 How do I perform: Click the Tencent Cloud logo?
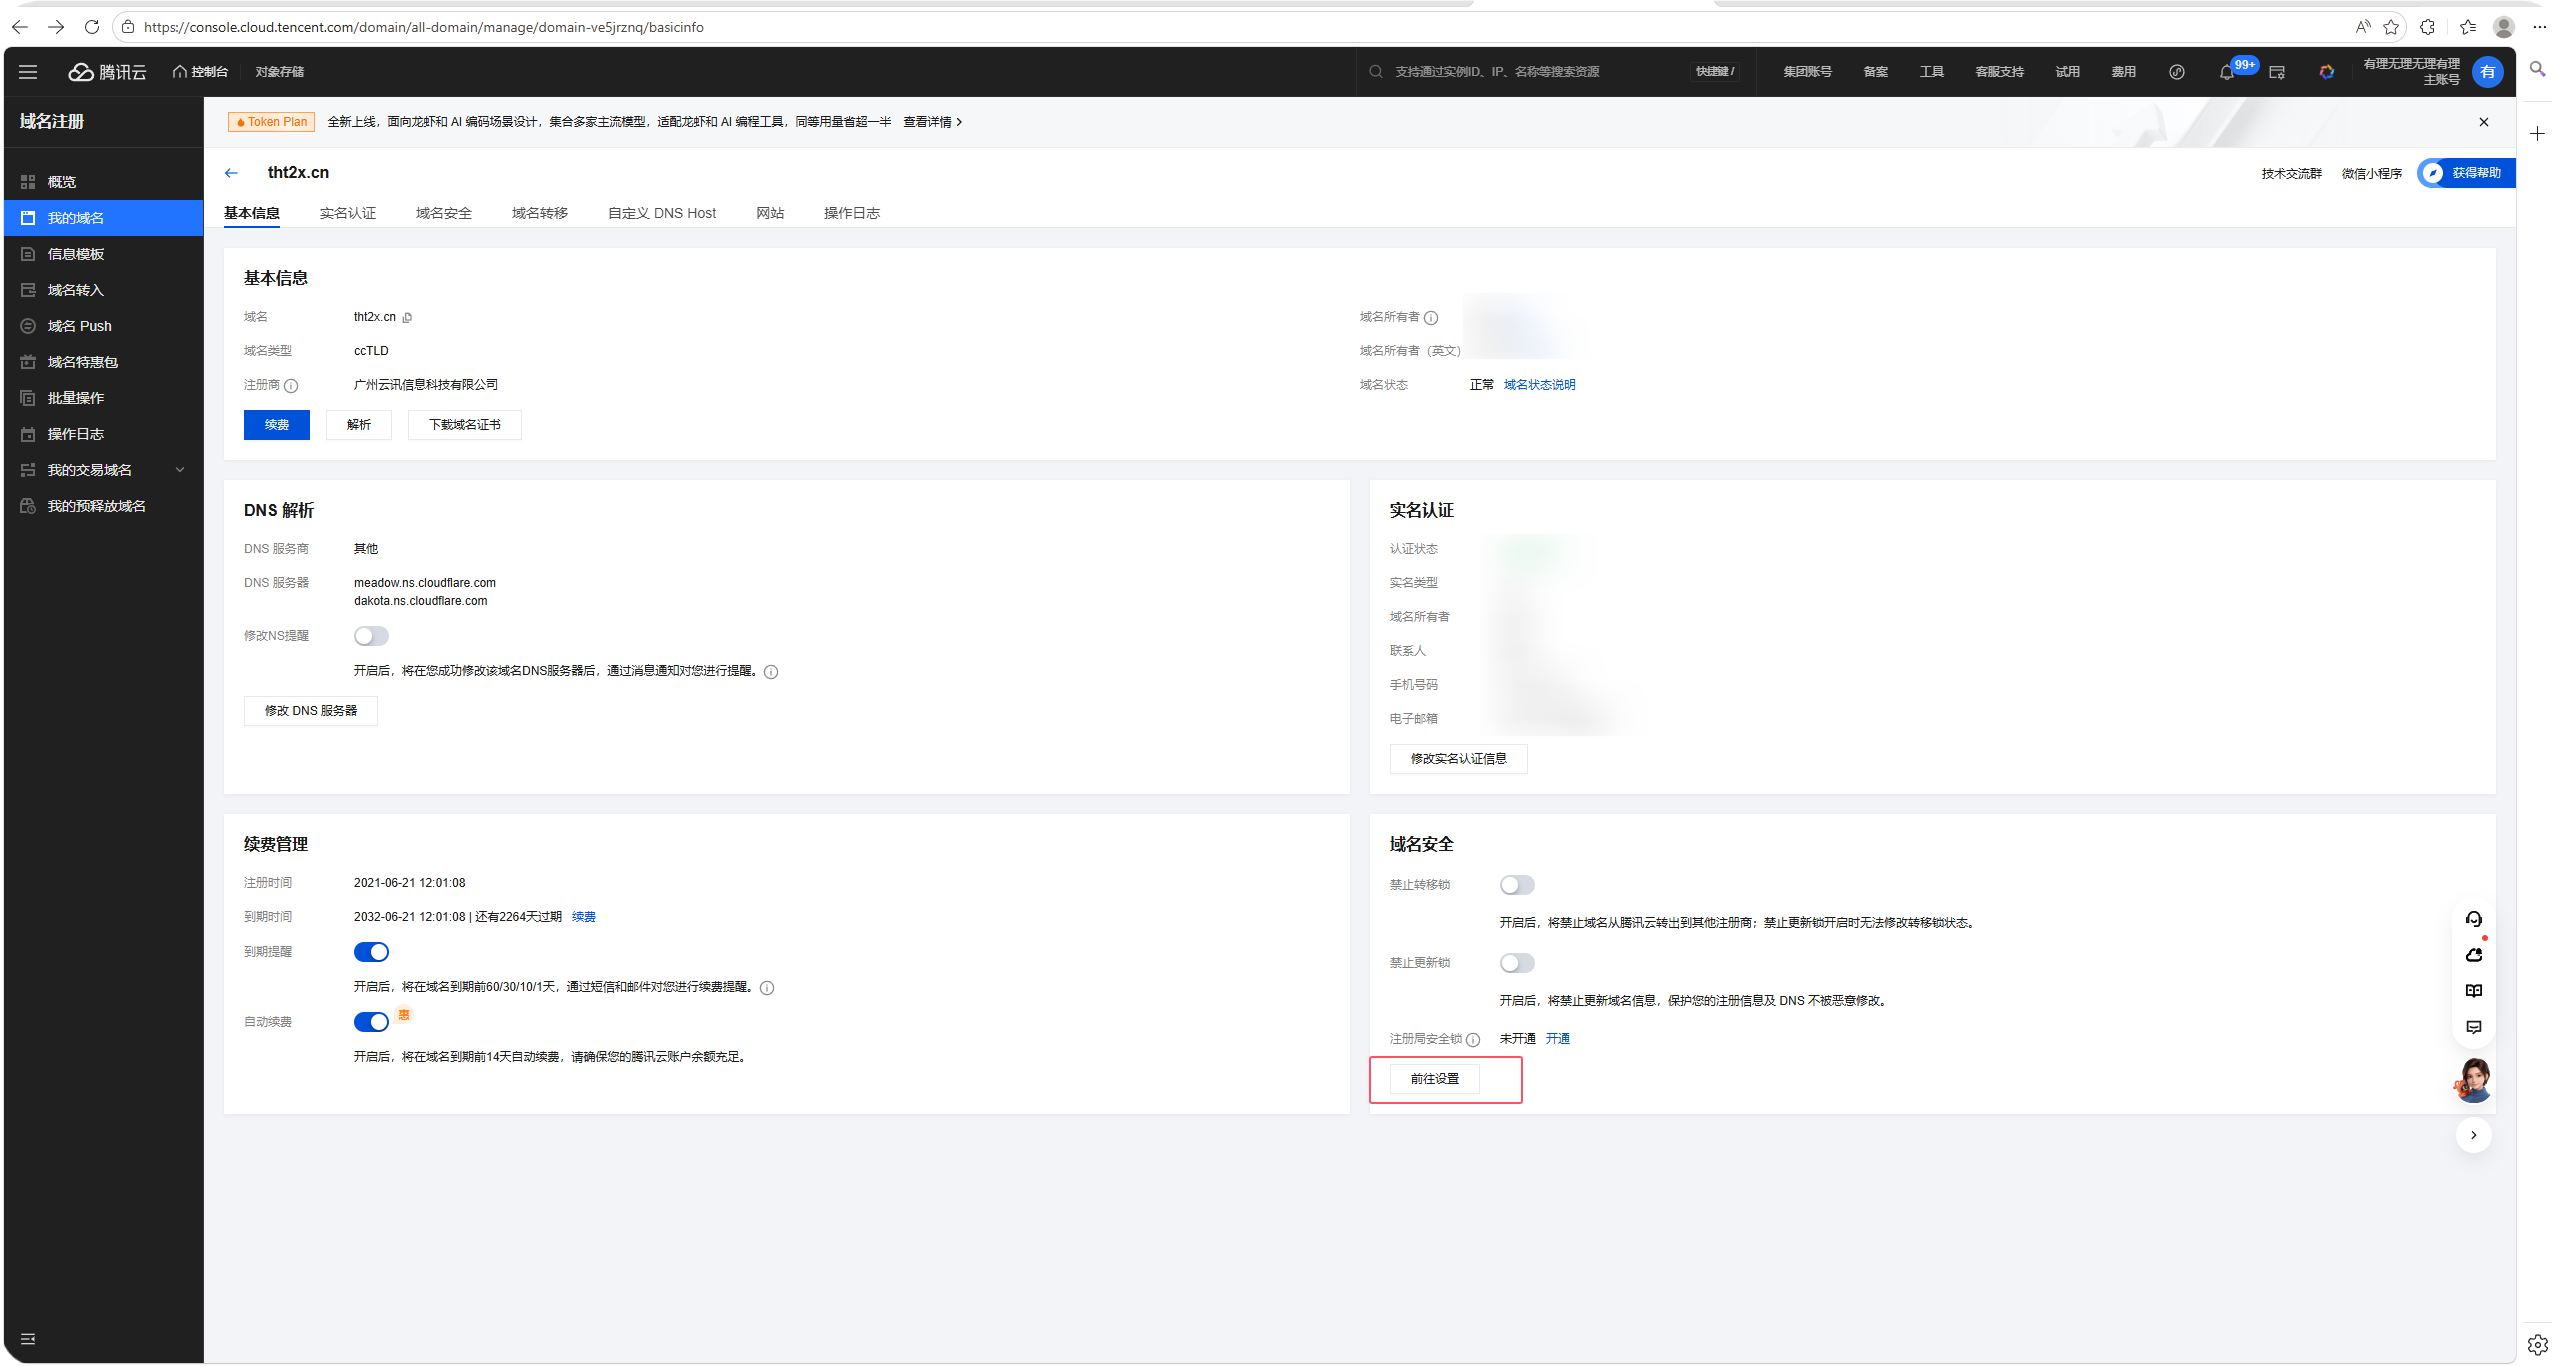tap(107, 72)
